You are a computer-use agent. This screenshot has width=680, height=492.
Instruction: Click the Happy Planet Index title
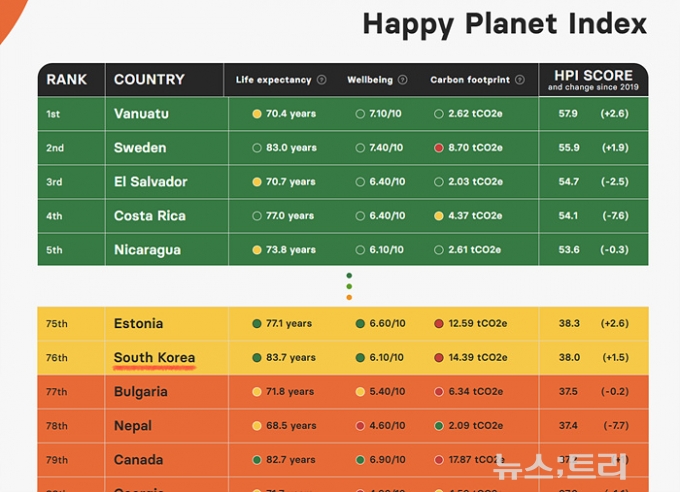point(504,24)
